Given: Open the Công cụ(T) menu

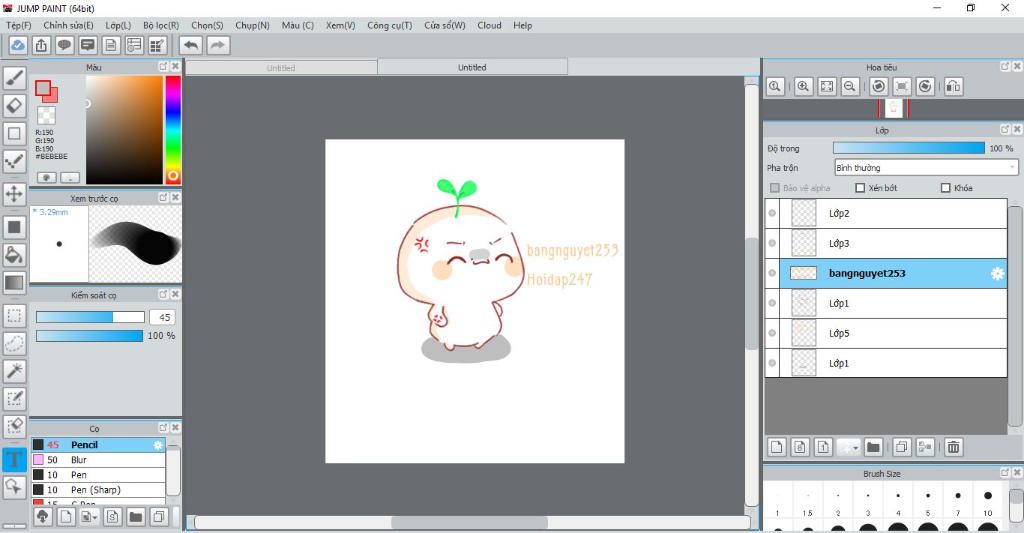Looking at the screenshot, I should point(390,25).
